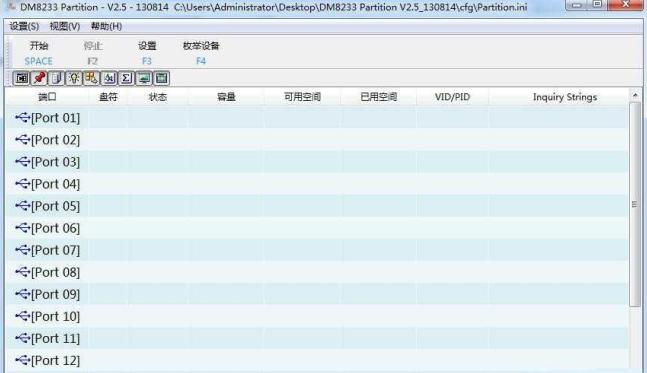This screenshot has height=373, width=647.
Task: Click the document page toolbar icon
Action: (x=57, y=78)
